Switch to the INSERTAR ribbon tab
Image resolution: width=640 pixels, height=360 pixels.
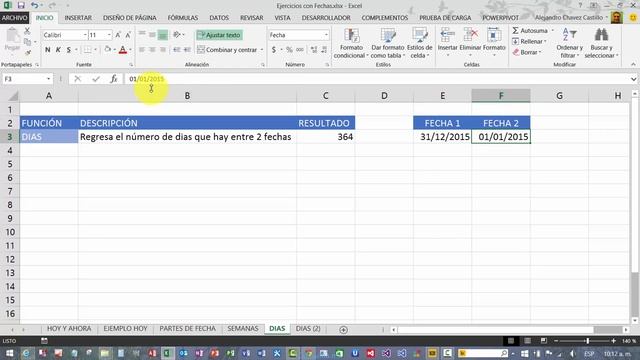pos(78,18)
